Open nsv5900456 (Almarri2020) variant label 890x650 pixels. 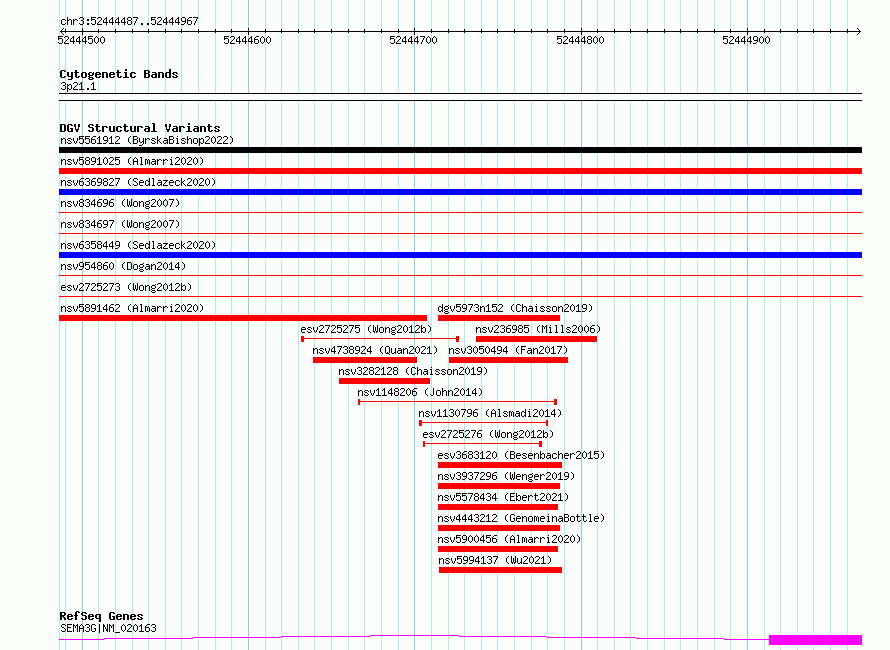point(509,539)
